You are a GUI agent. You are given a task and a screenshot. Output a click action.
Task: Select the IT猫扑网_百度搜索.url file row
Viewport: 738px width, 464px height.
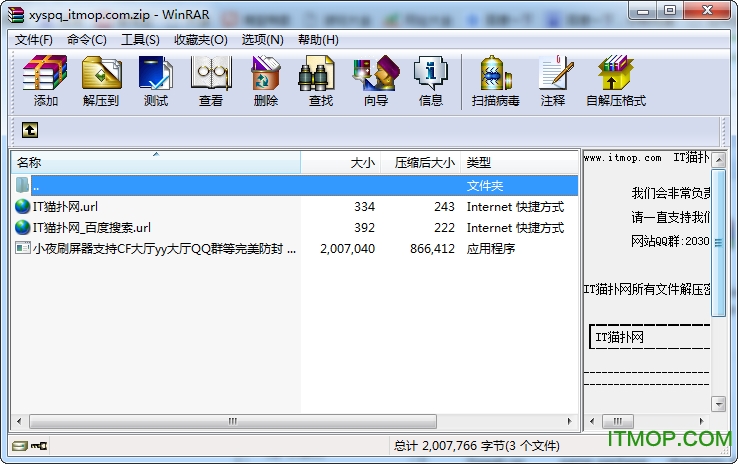[295, 227]
